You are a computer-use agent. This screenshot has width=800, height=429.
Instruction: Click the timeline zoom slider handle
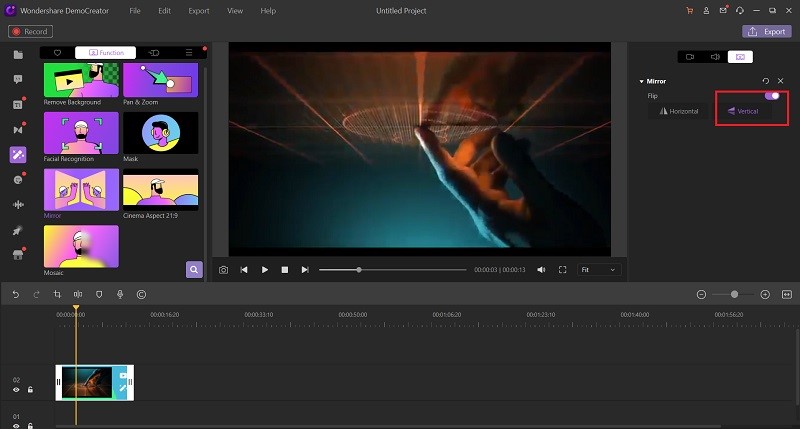coord(734,294)
